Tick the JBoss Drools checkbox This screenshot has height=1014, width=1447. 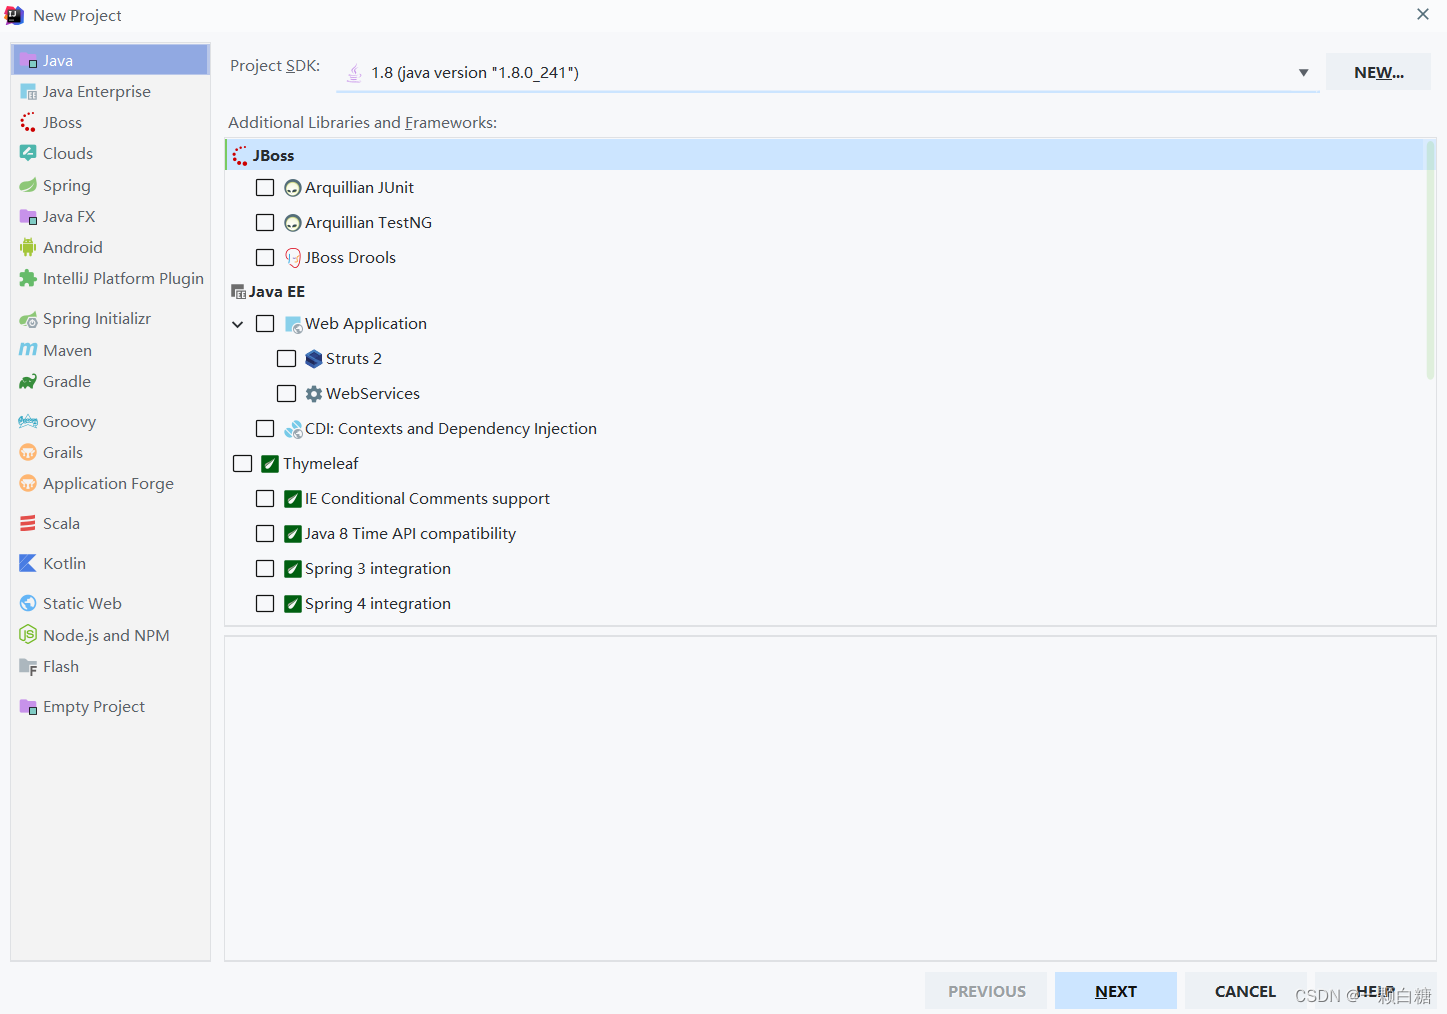click(x=265, y=258)
